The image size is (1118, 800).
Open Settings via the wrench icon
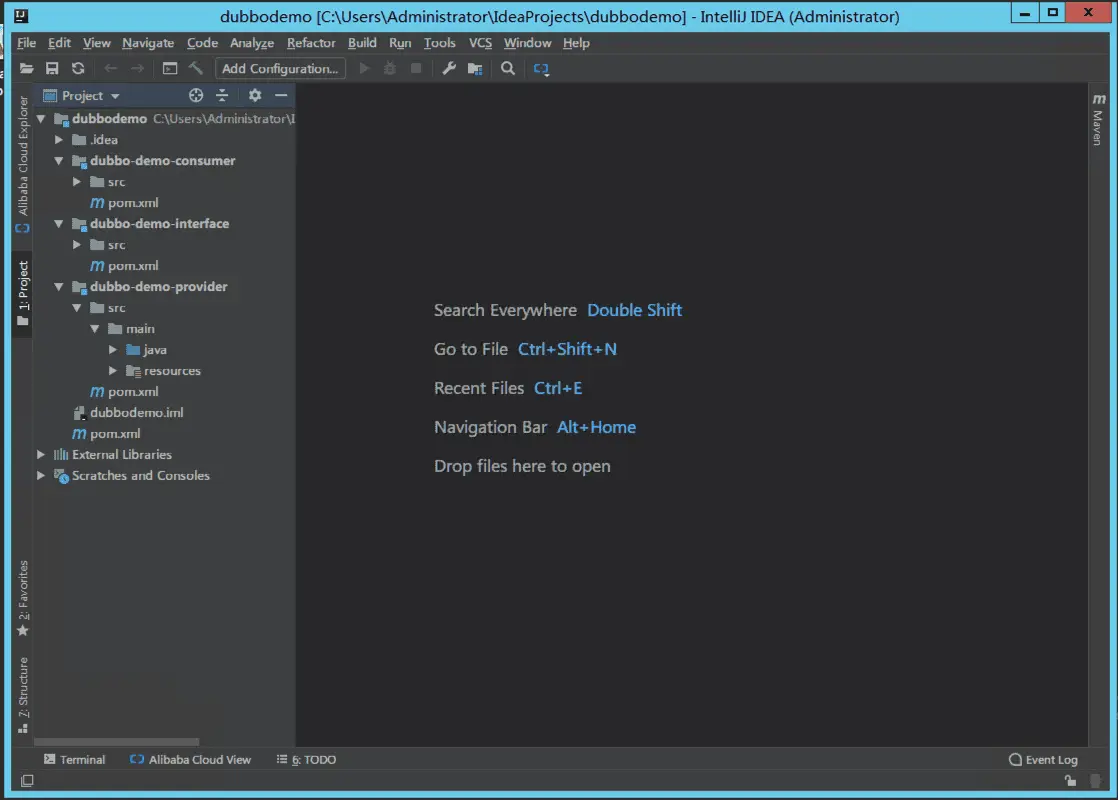[448, 68]
